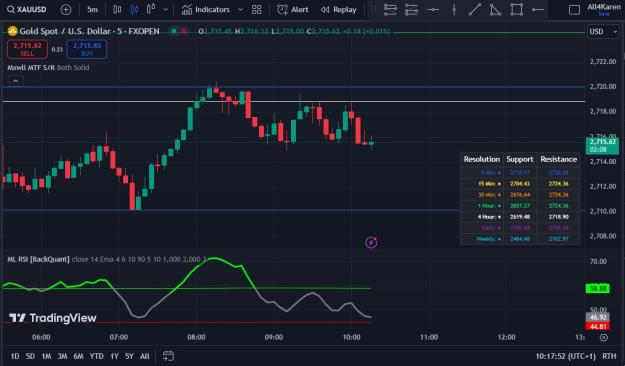Set date range to 1D
Screen dimensions: 625x366
[15, 356]
